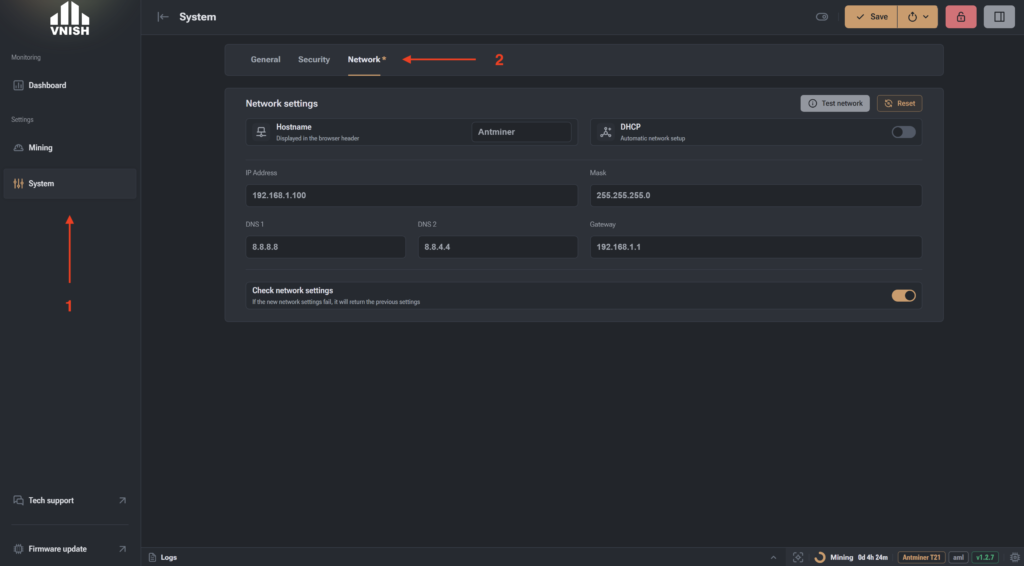
Task: Click the System sliders sidebar icon
Action: [18, 183]
